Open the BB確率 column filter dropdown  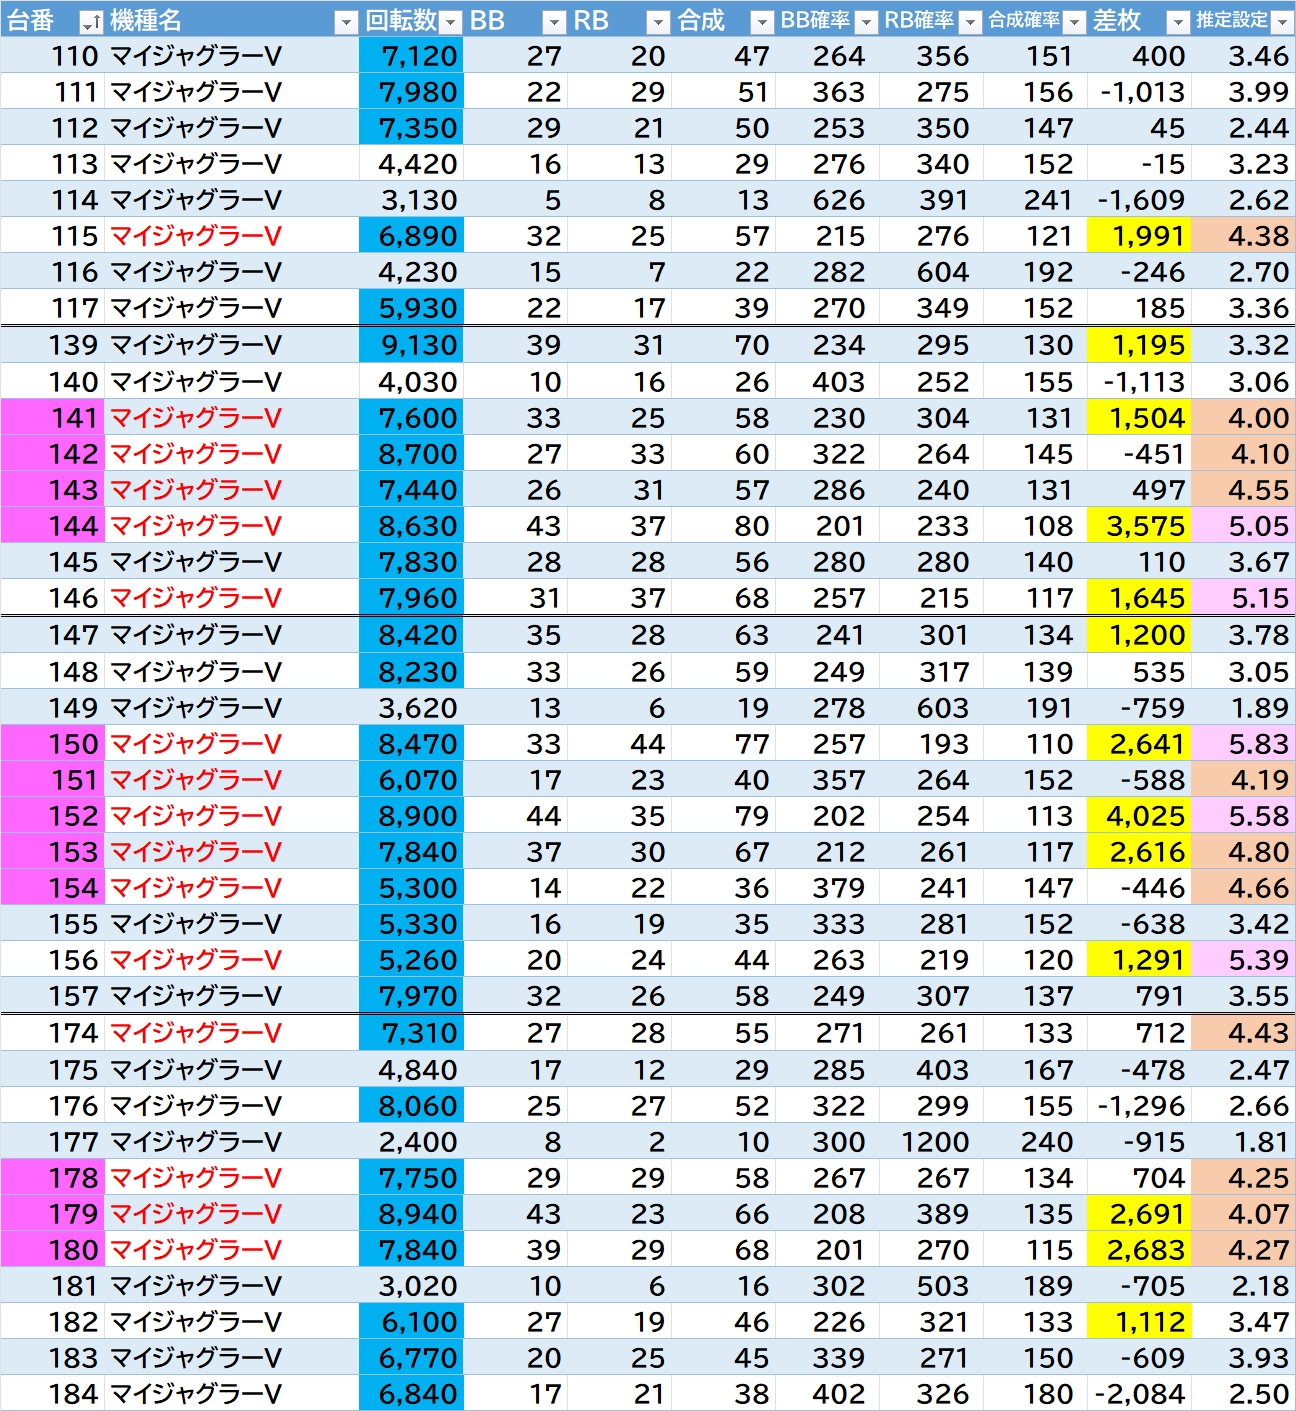[866, 22]
